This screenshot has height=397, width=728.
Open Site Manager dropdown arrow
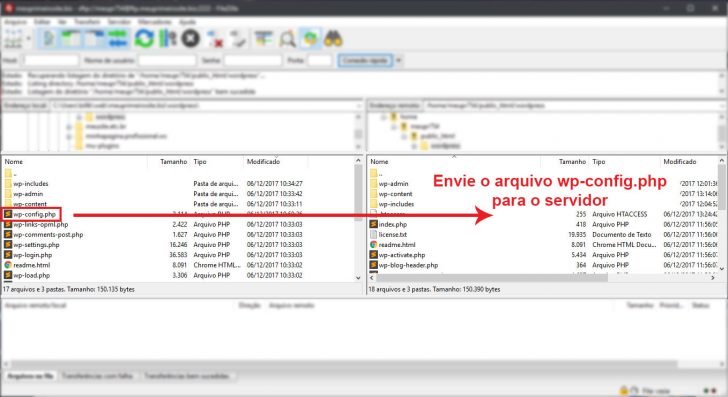pos(28,39)
